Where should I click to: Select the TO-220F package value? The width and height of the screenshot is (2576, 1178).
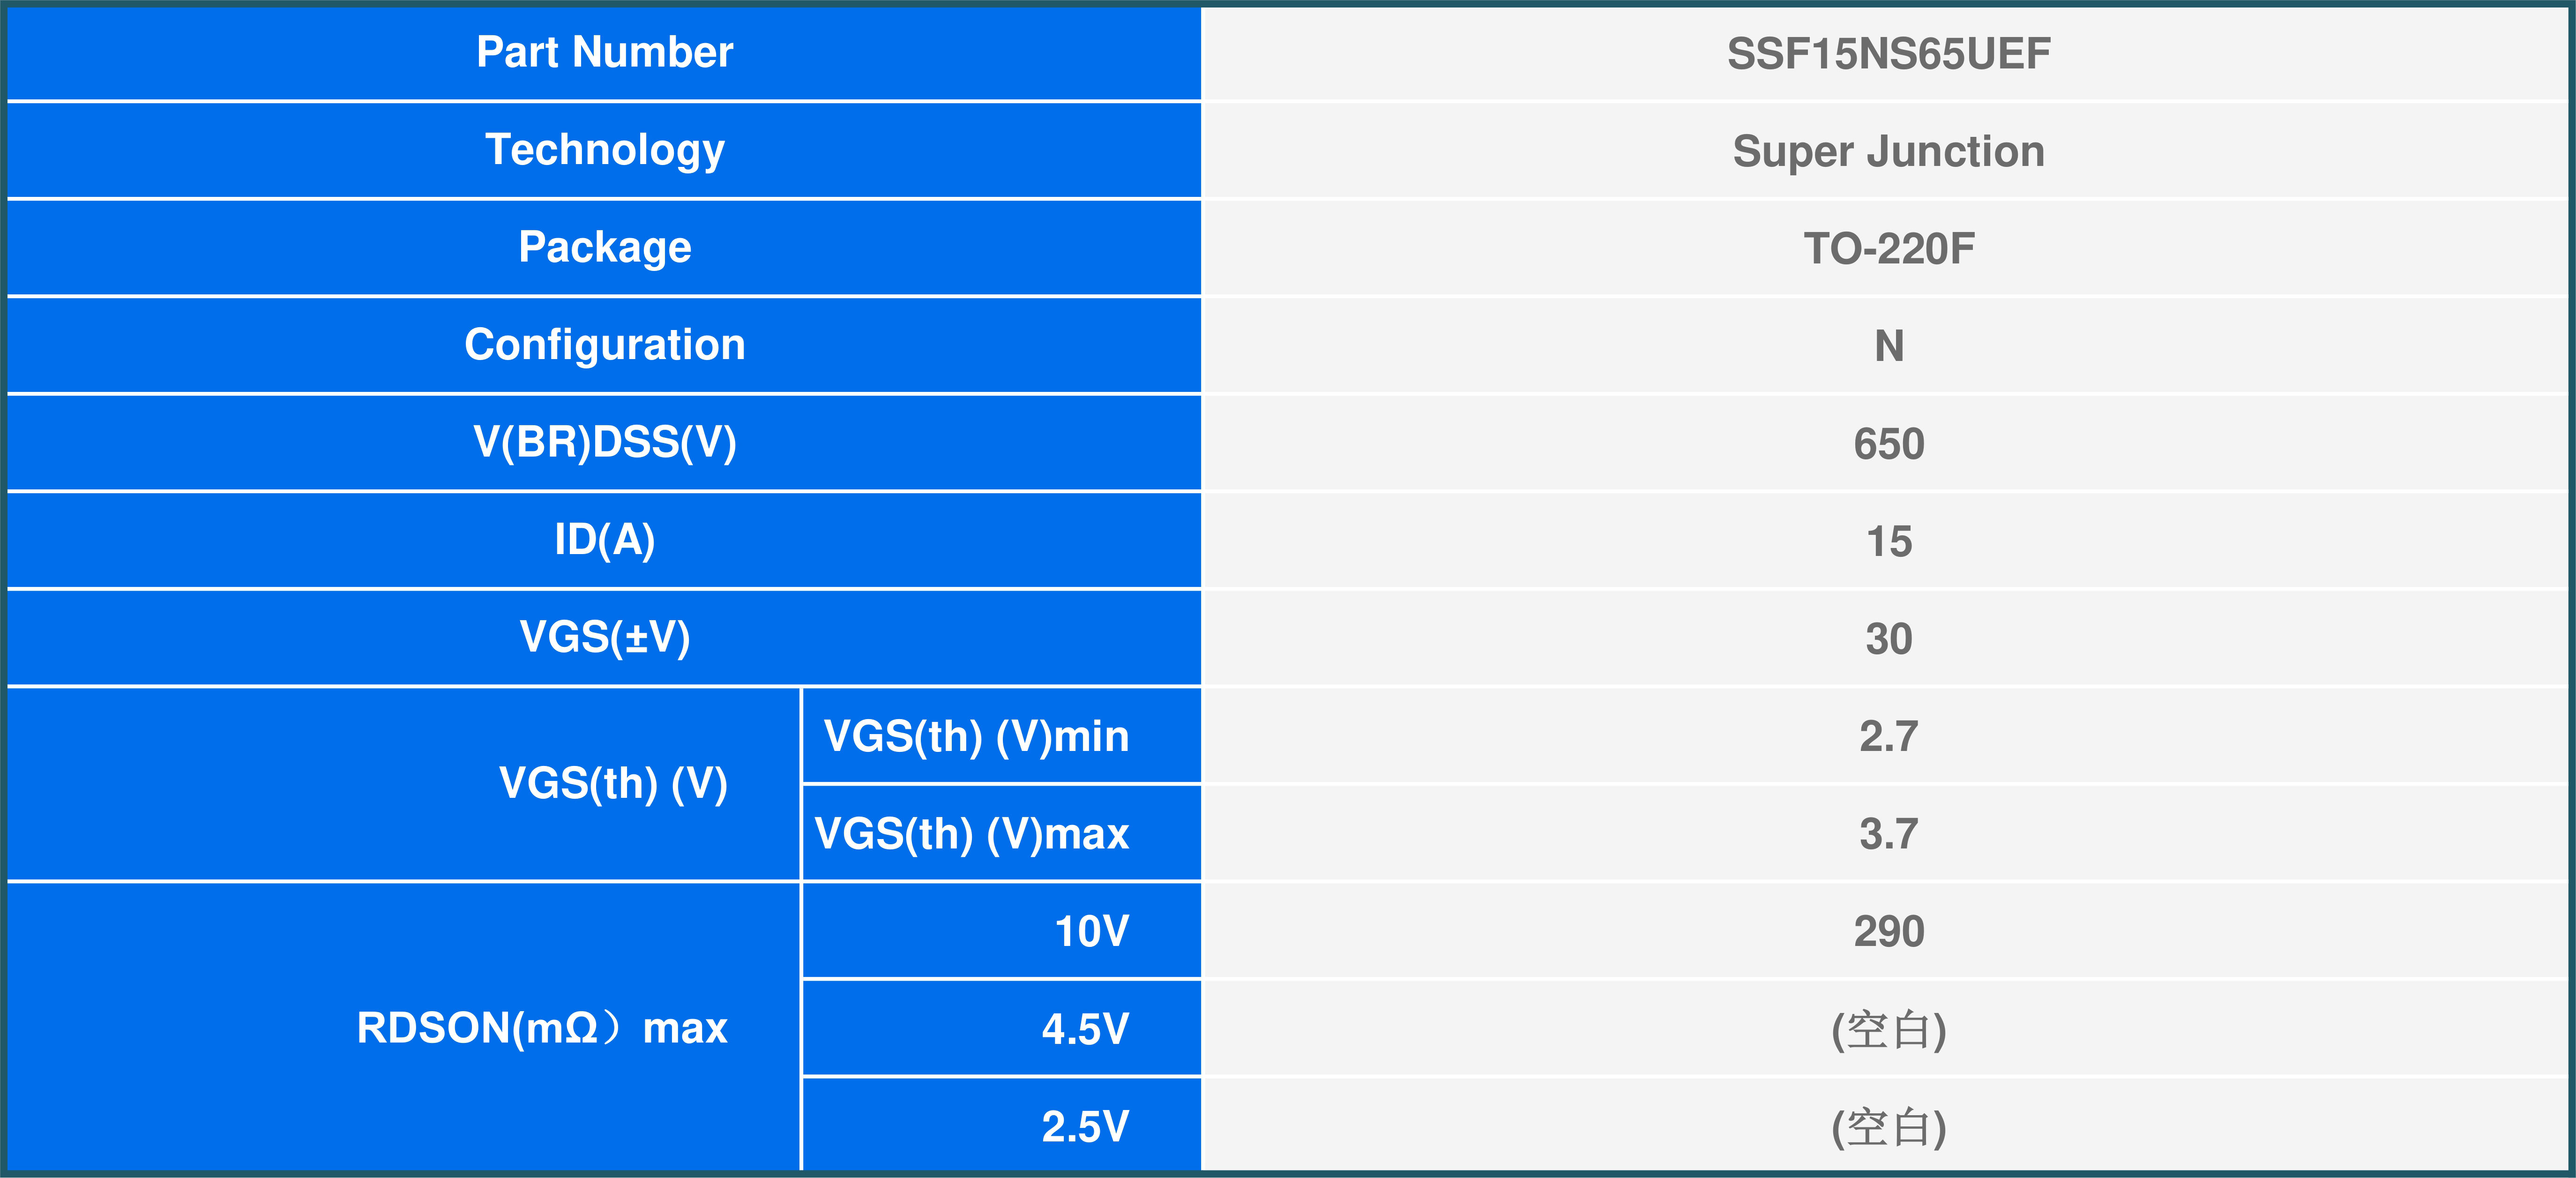point(1888,249)
